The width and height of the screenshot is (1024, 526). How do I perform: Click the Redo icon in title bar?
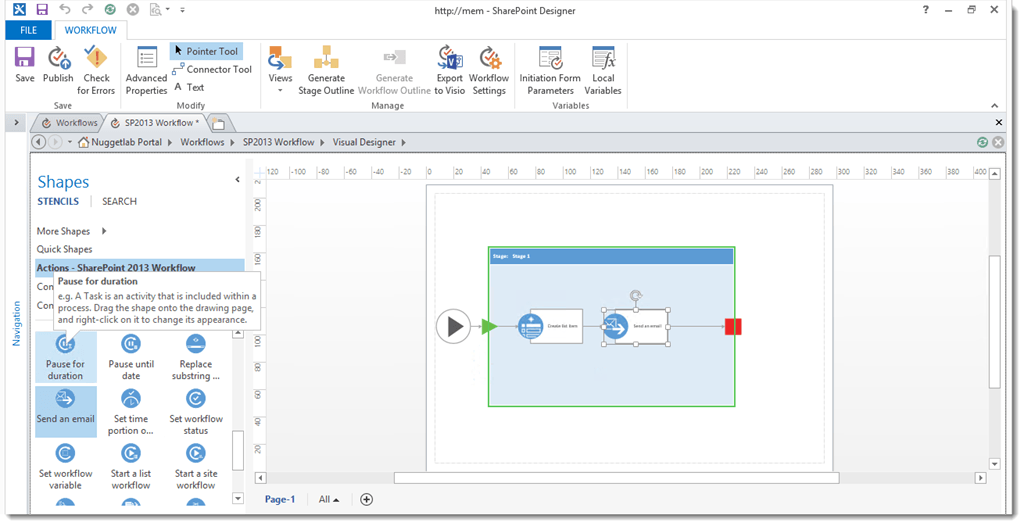[x=87, y=9]
